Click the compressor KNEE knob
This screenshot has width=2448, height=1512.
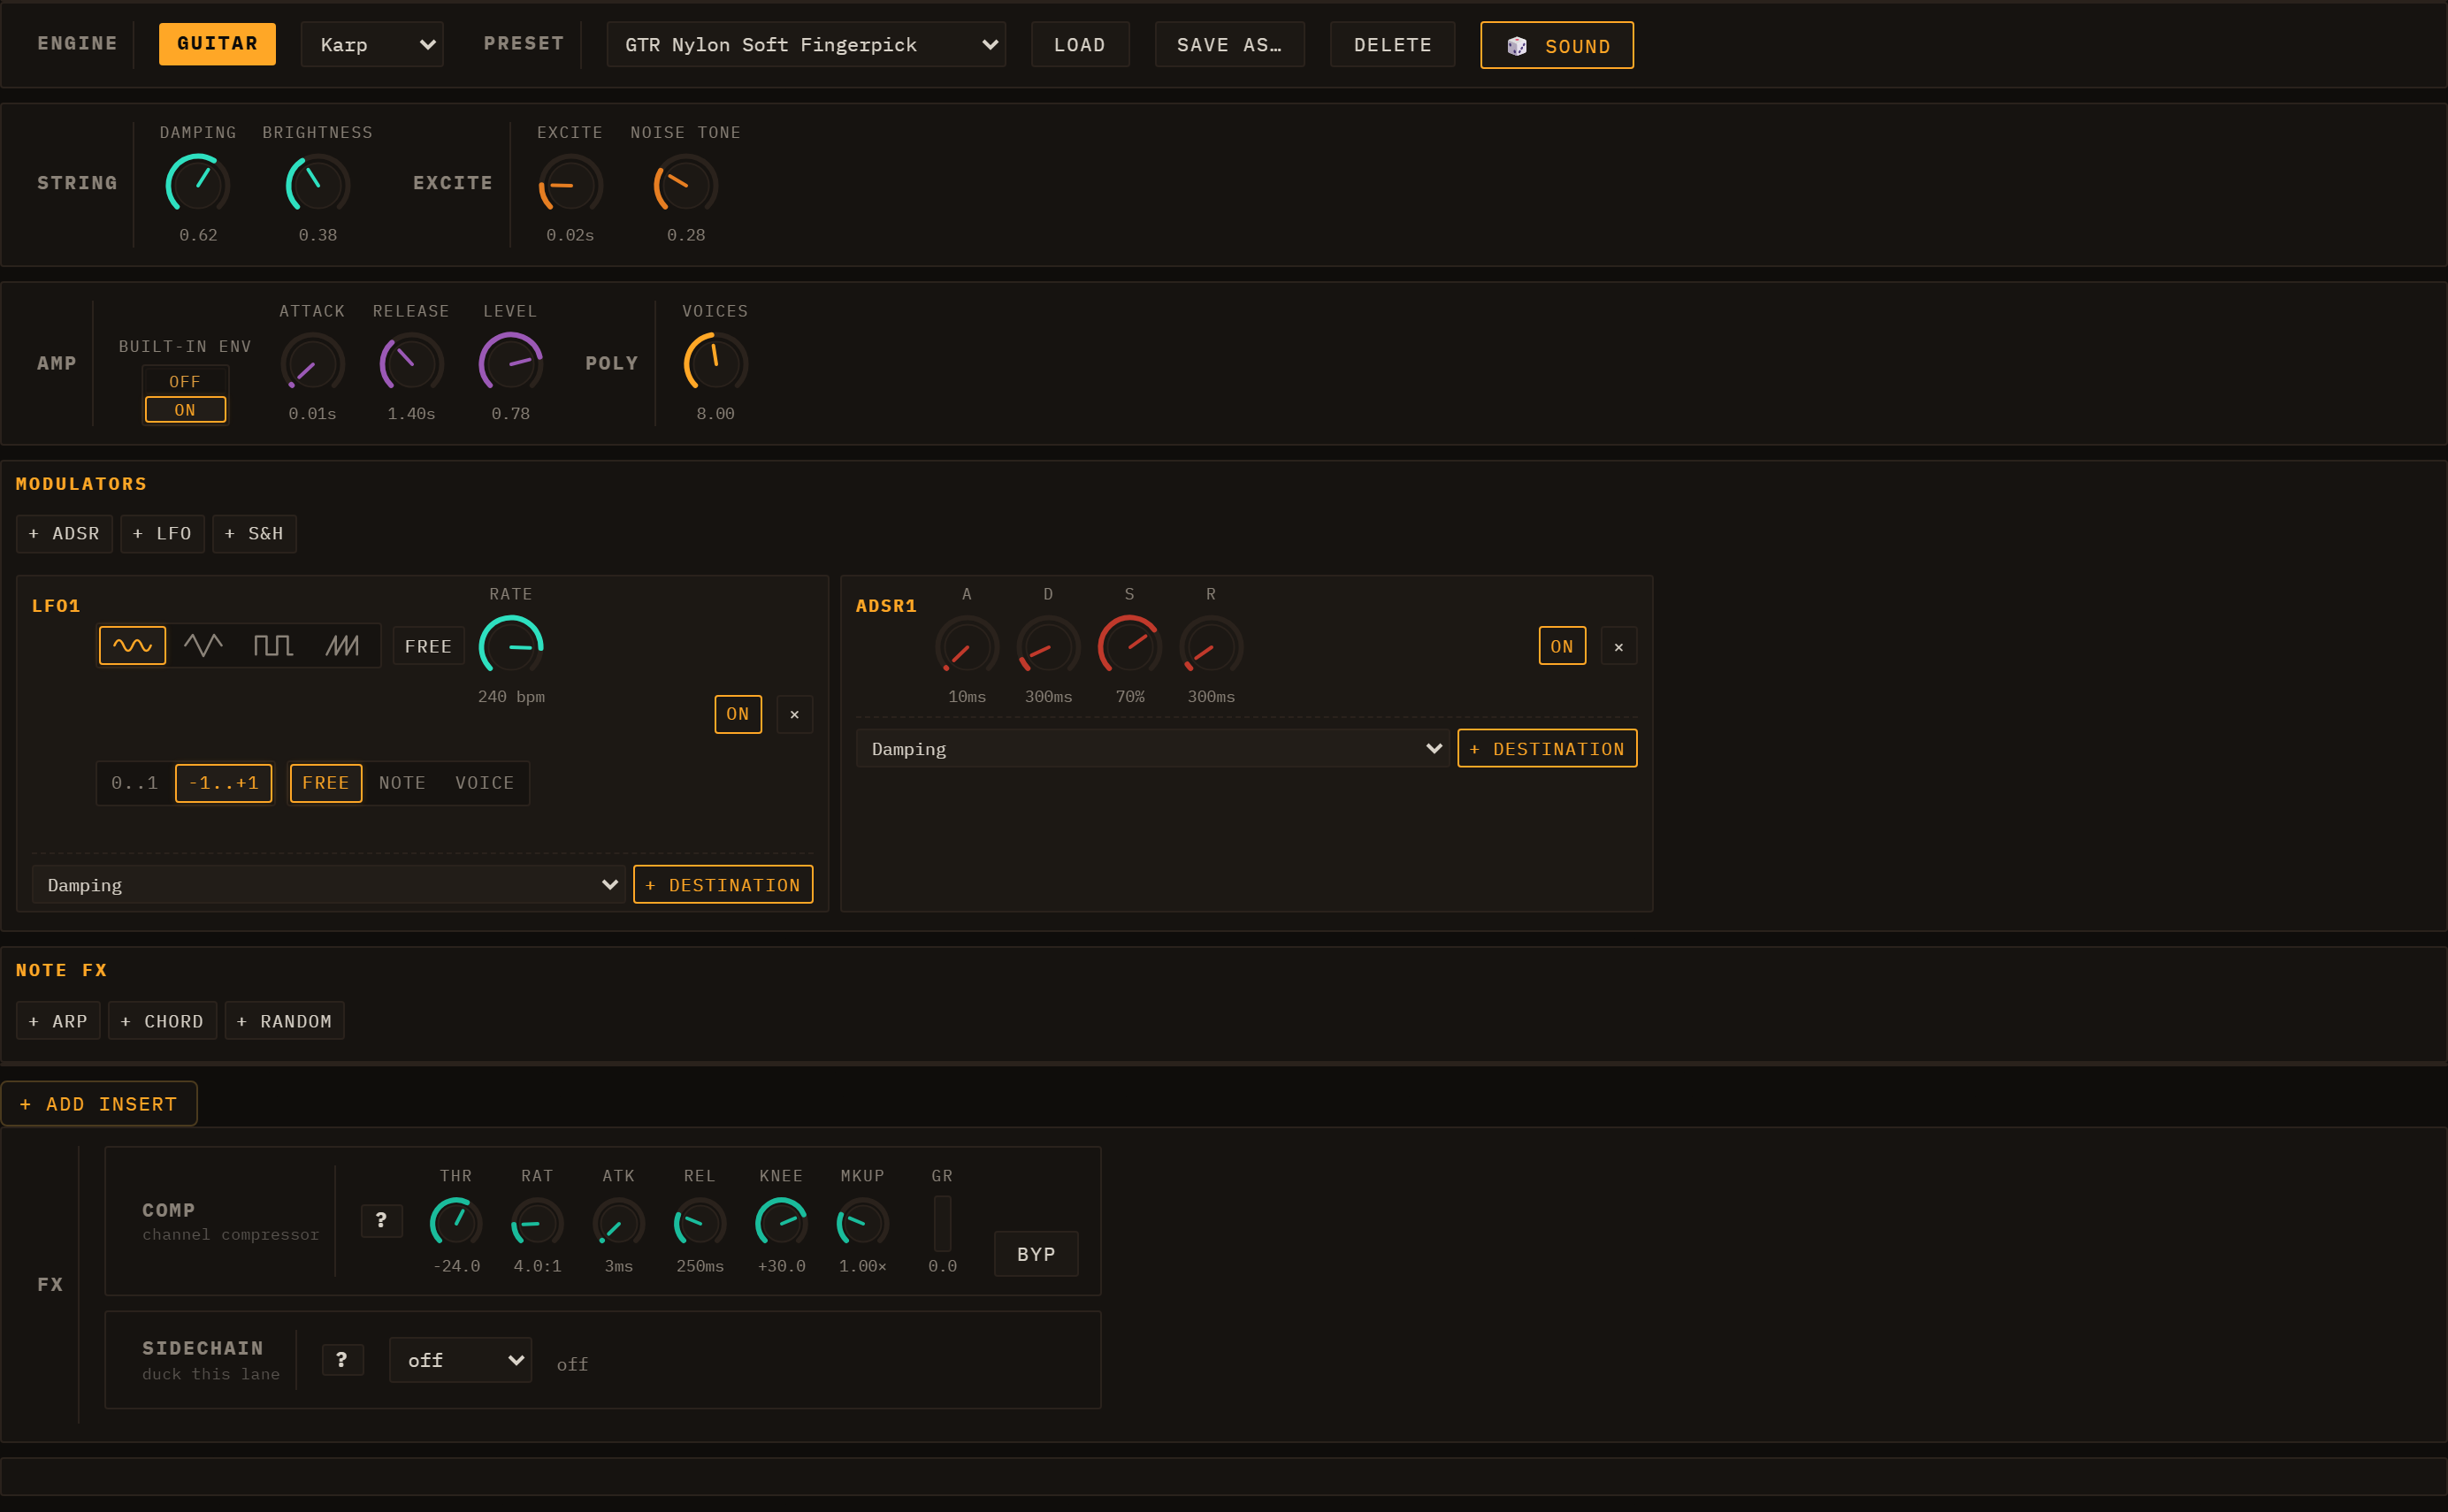click(x=781, y=1223)
